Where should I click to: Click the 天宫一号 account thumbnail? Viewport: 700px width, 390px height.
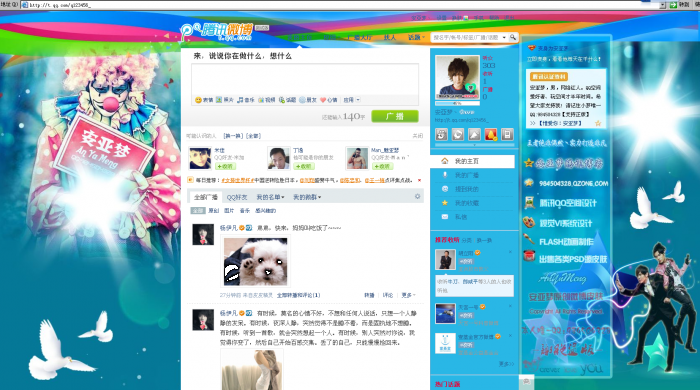click(x=445, y=313)
